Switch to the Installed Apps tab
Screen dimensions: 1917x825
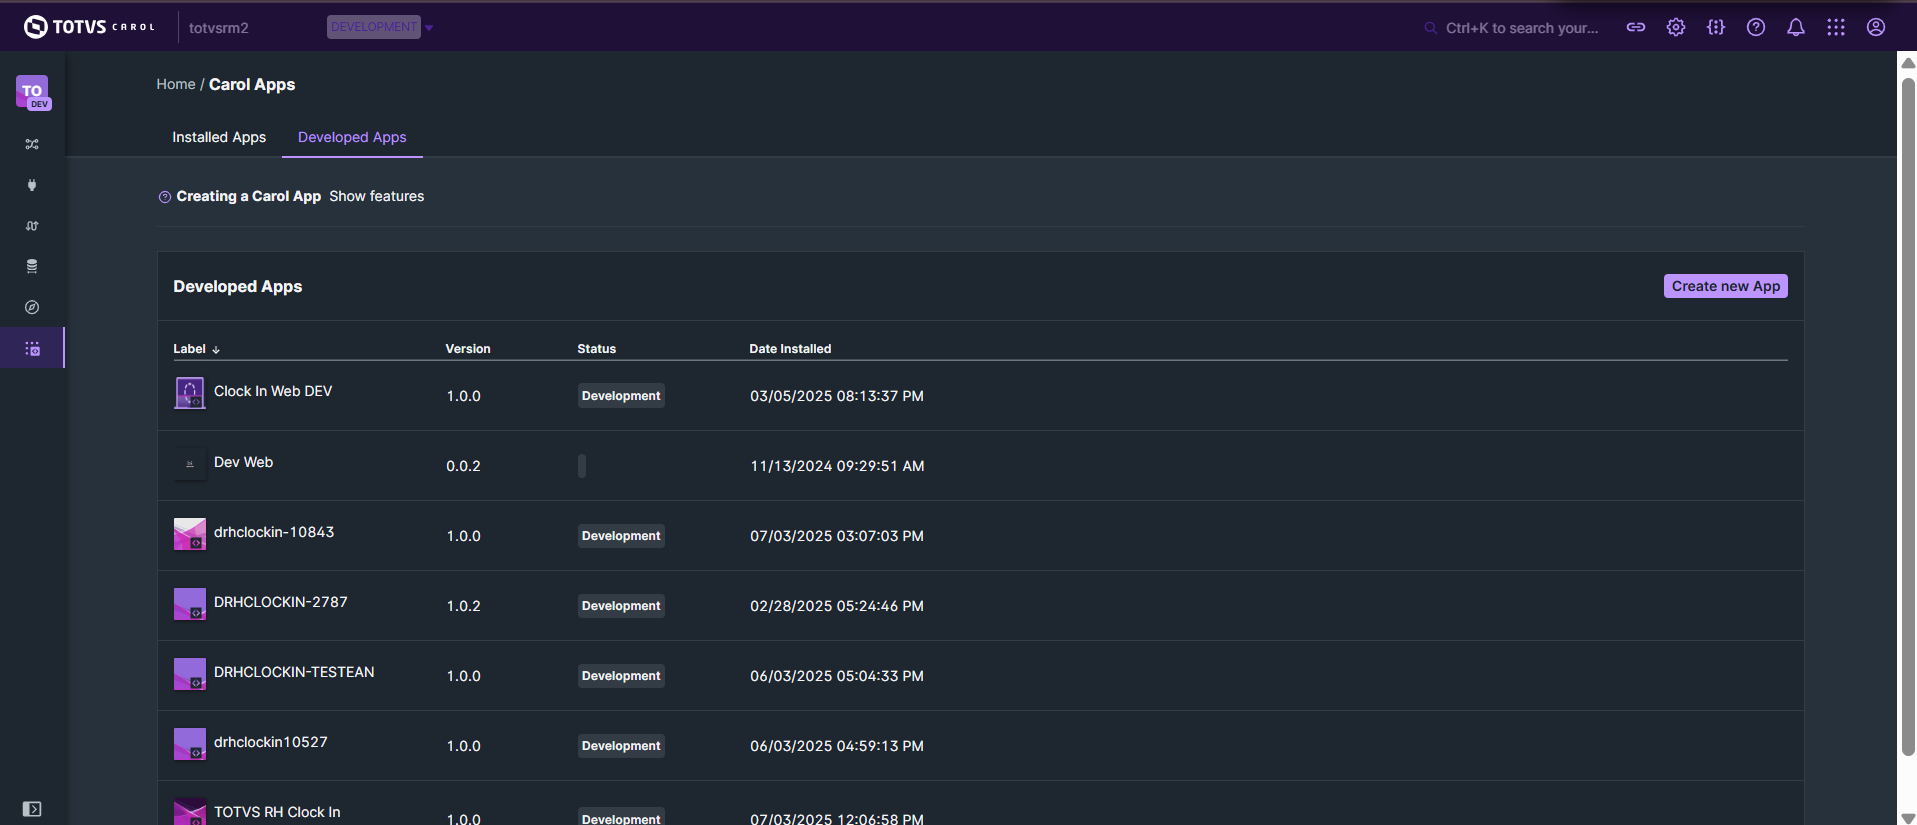tap(219, 137)
